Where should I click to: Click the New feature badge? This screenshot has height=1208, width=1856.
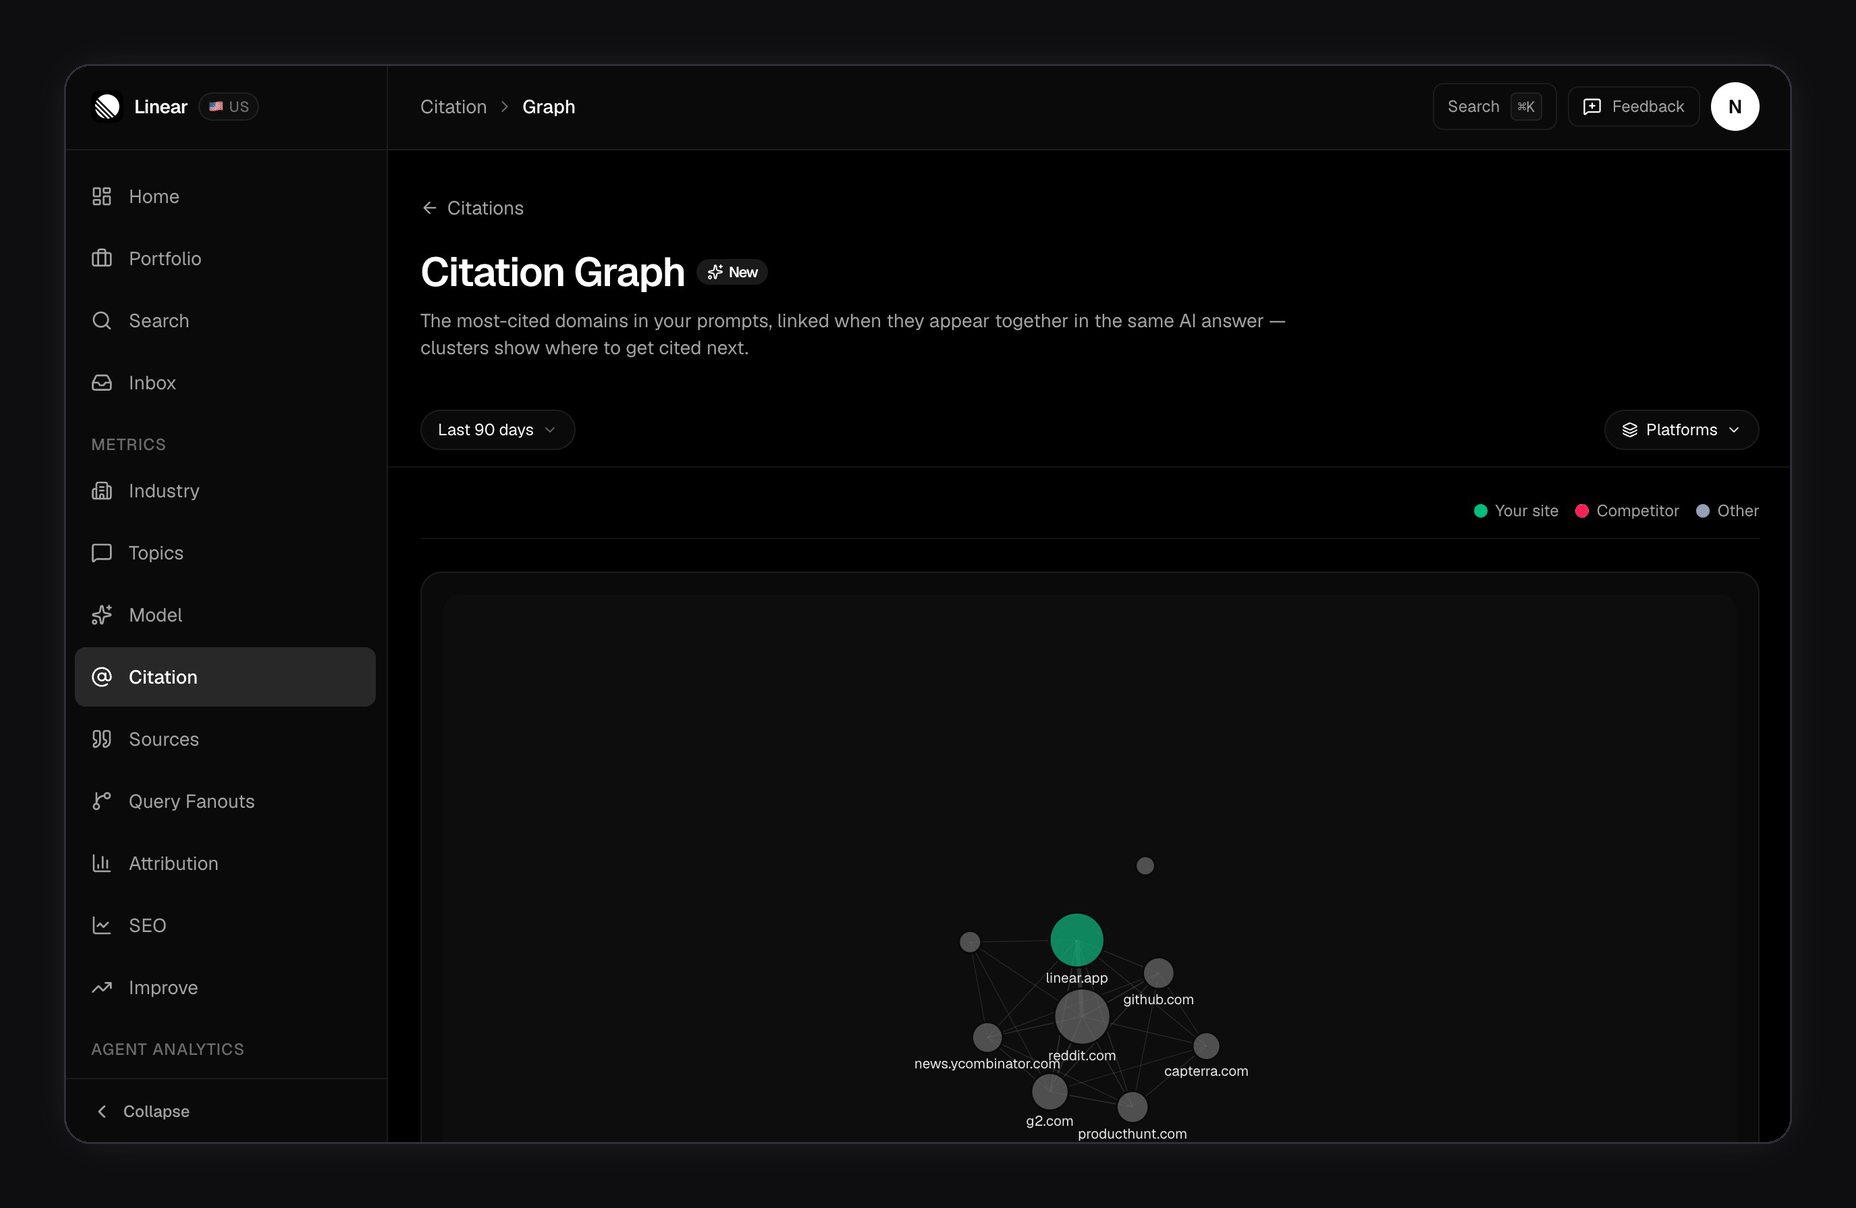point(732,272)
